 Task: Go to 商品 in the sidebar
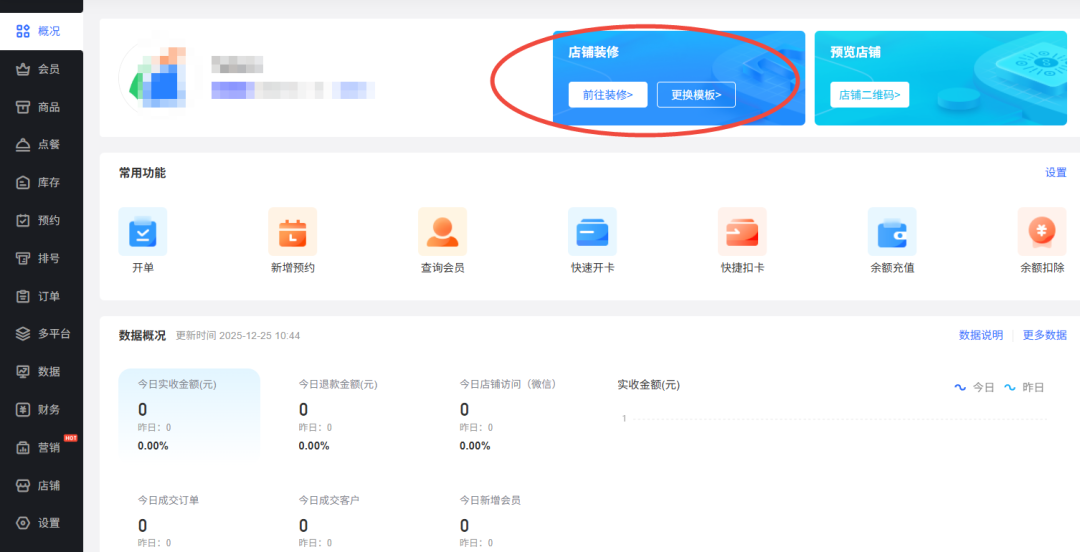pyautogui.click(x=40, y=107)
